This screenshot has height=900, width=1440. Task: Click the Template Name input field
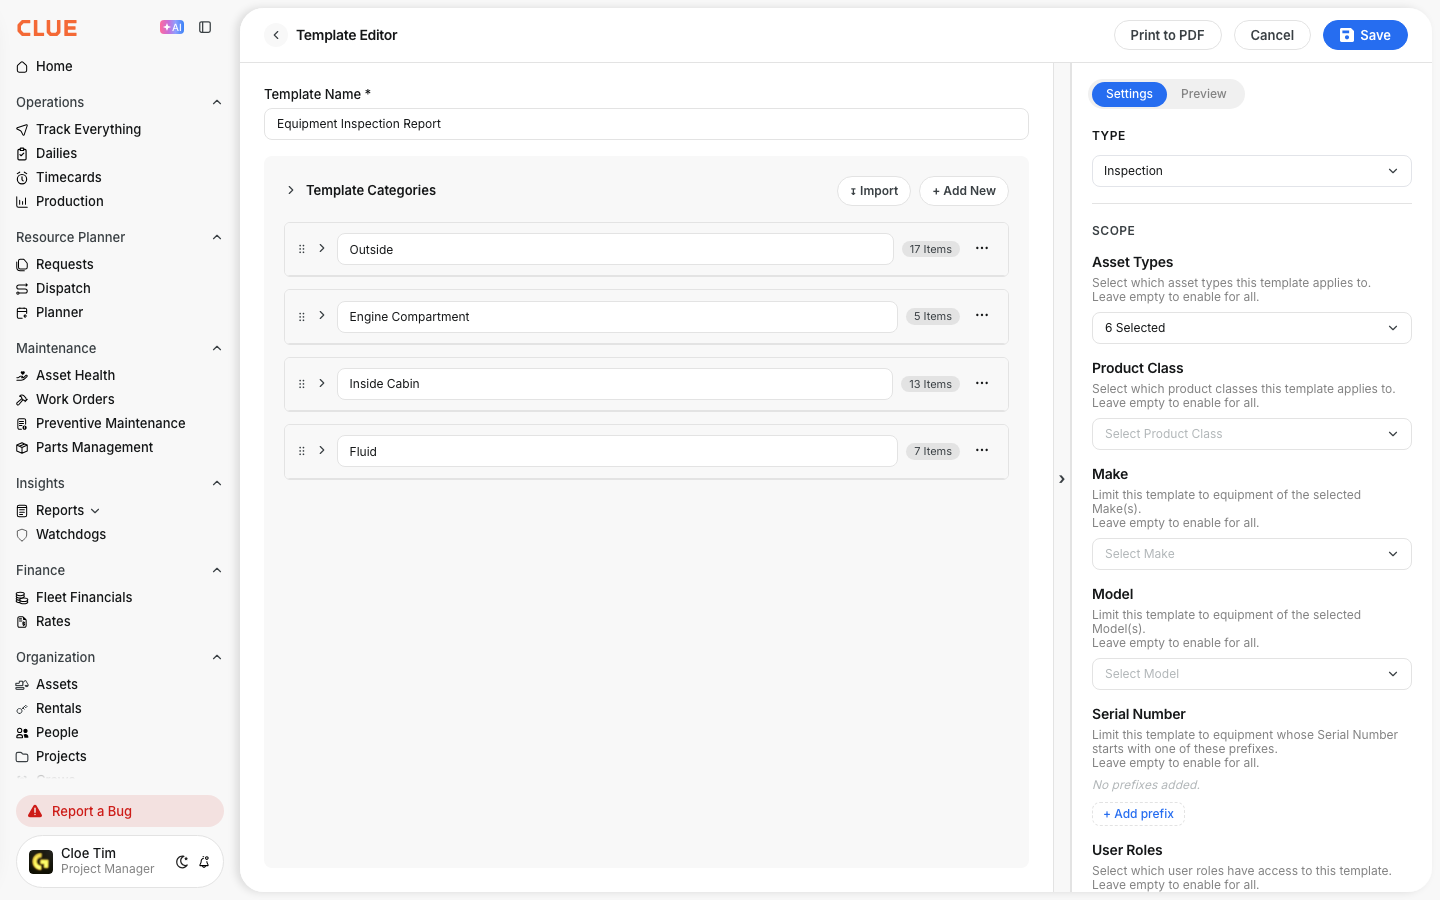pos(646,124)
